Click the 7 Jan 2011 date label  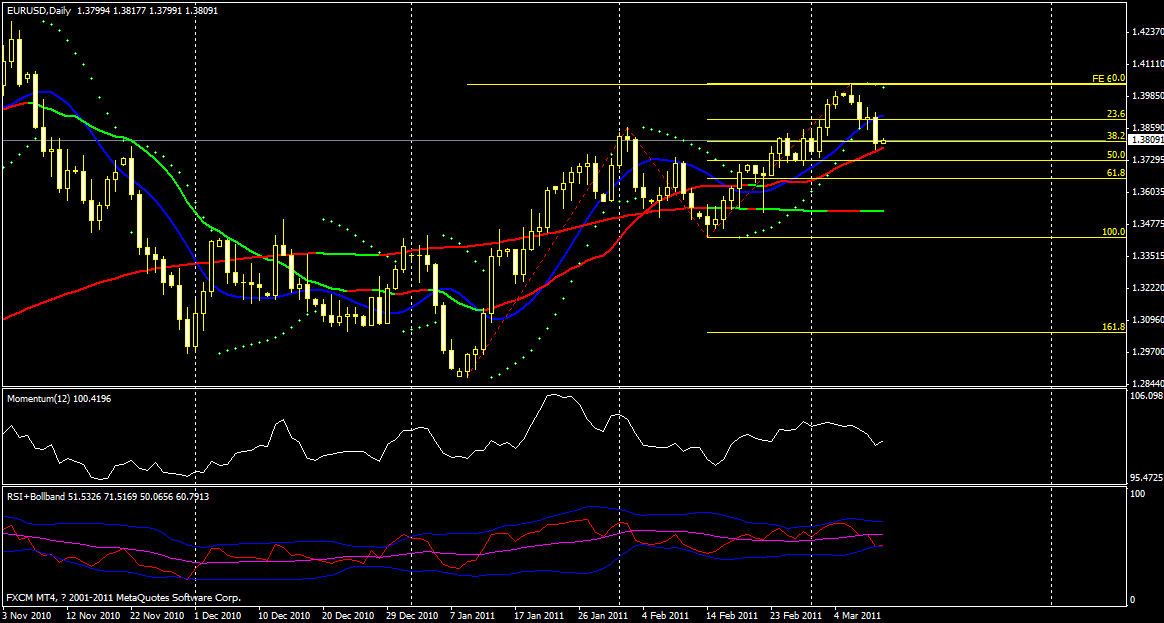(x=474, y=616)
